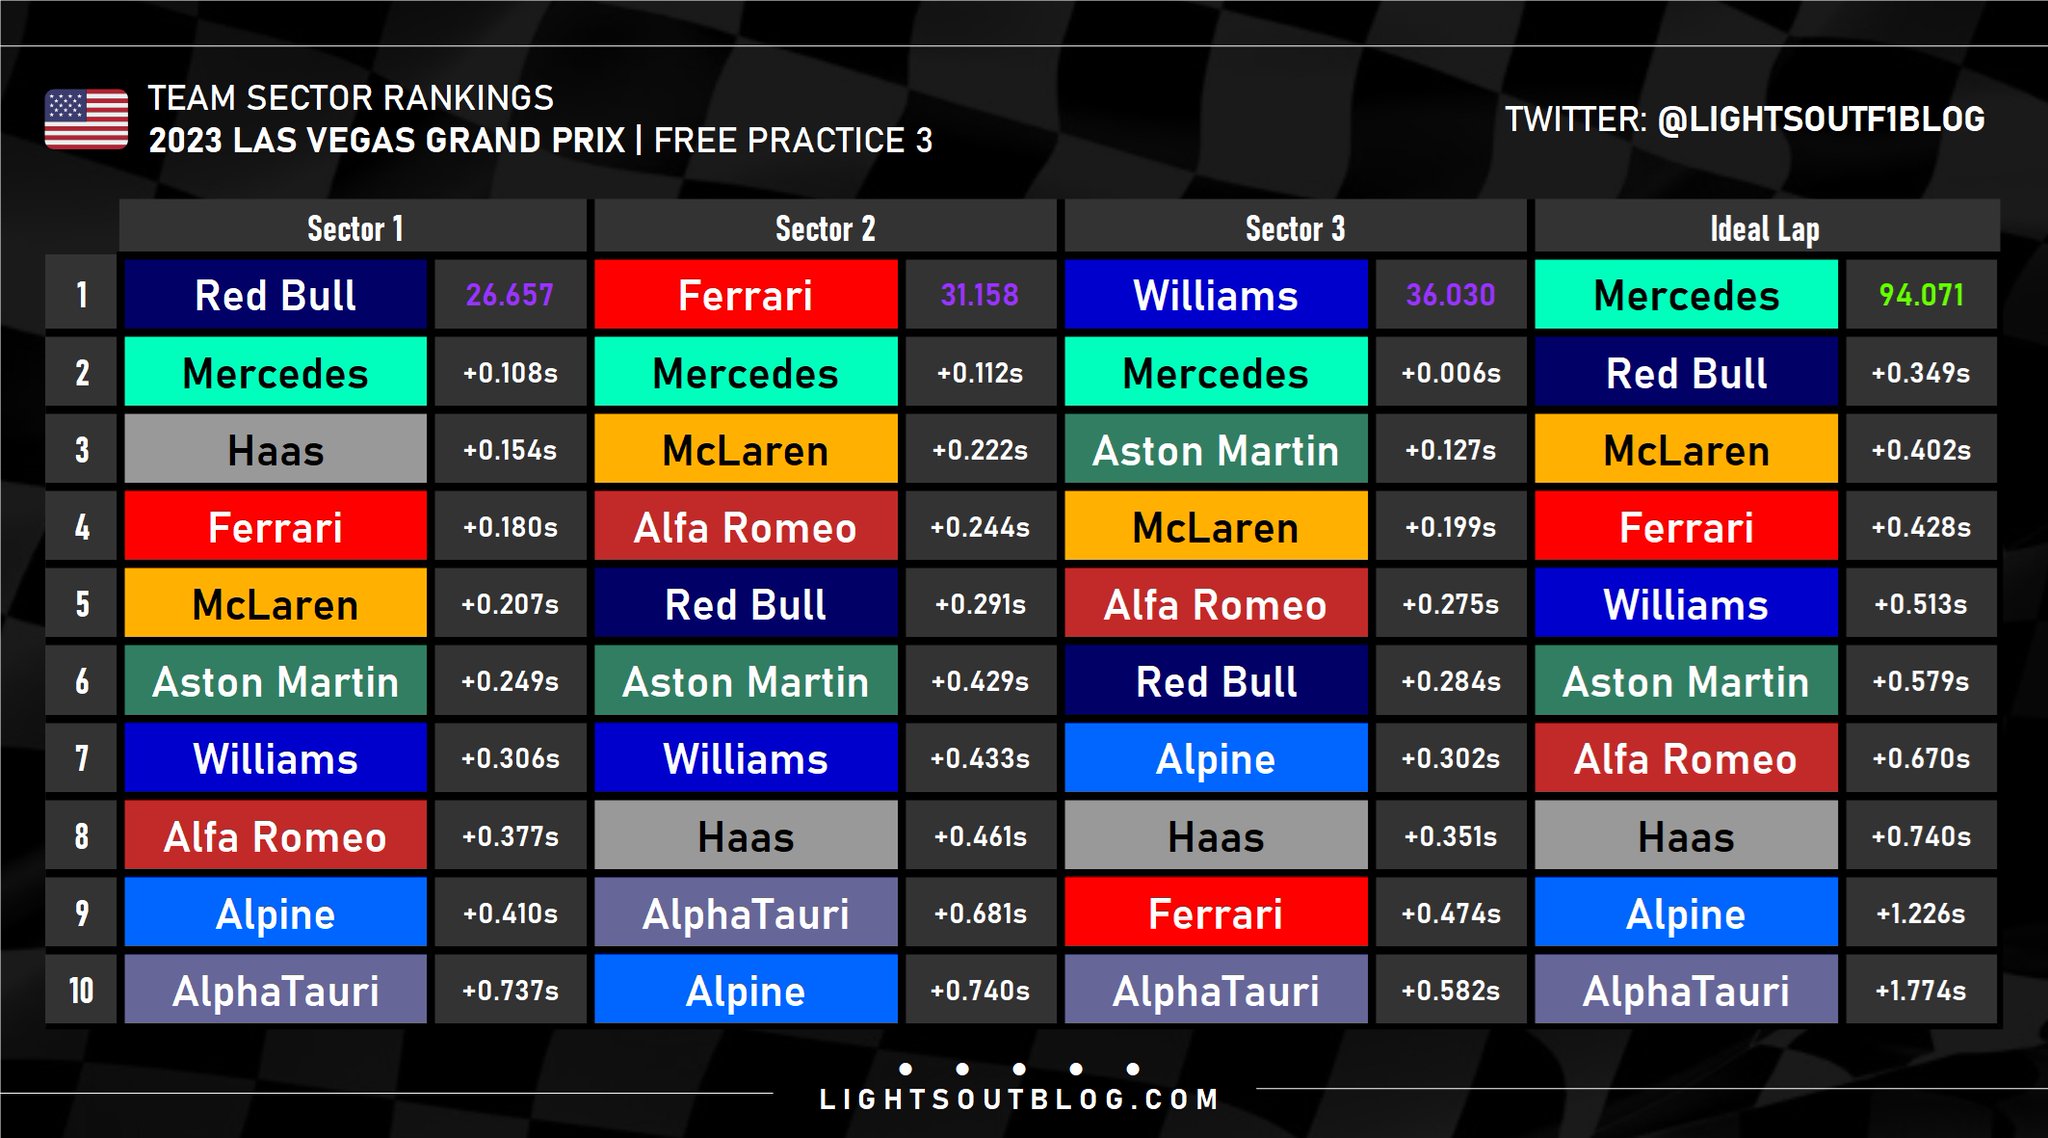Open the Sector 3 column header
Image resolution: width=2048 pixels, height=1138 pixels.
1295,228
